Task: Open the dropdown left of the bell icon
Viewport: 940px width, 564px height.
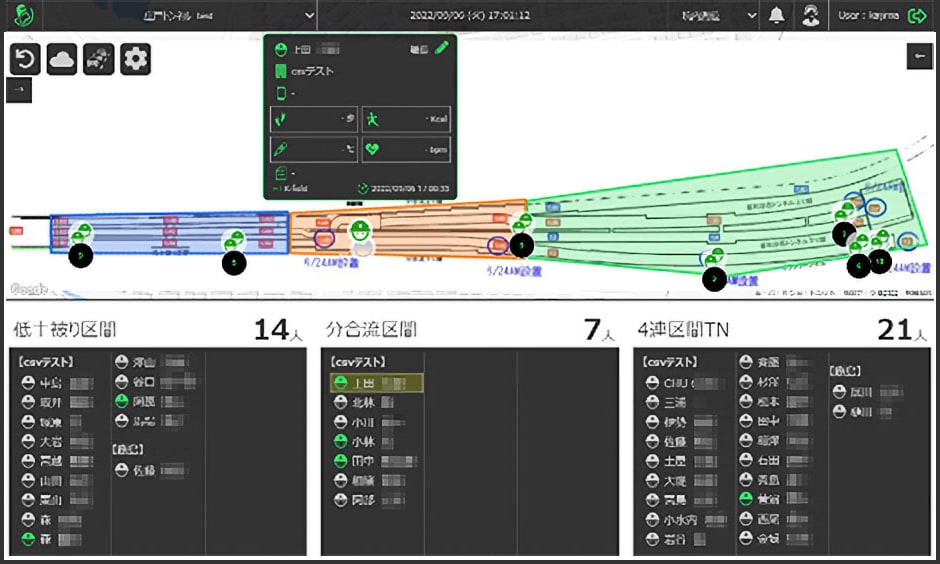Action: coord(714,16)
